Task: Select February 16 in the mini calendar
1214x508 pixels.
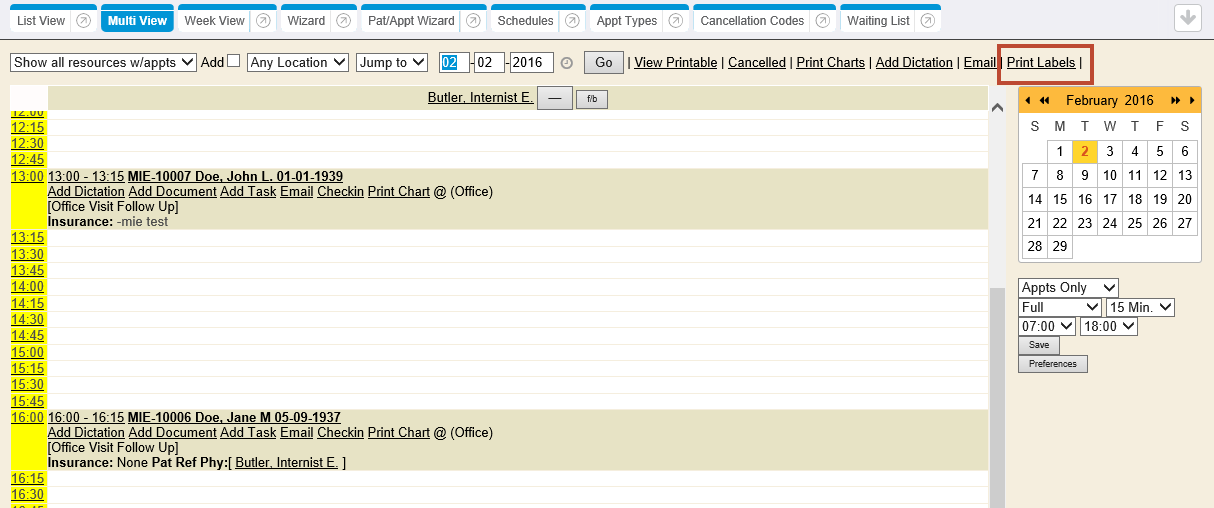Action: coord(1085,199)
